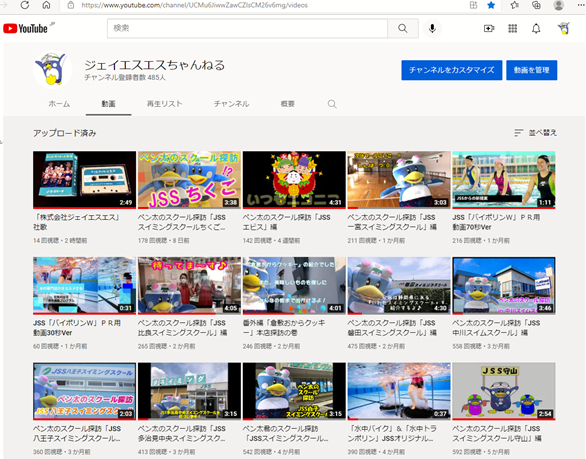Image resolution: width=586 pixels, height=459 pixels.
Task: Open the browser collections icon
Action: (x=536, y=5)
